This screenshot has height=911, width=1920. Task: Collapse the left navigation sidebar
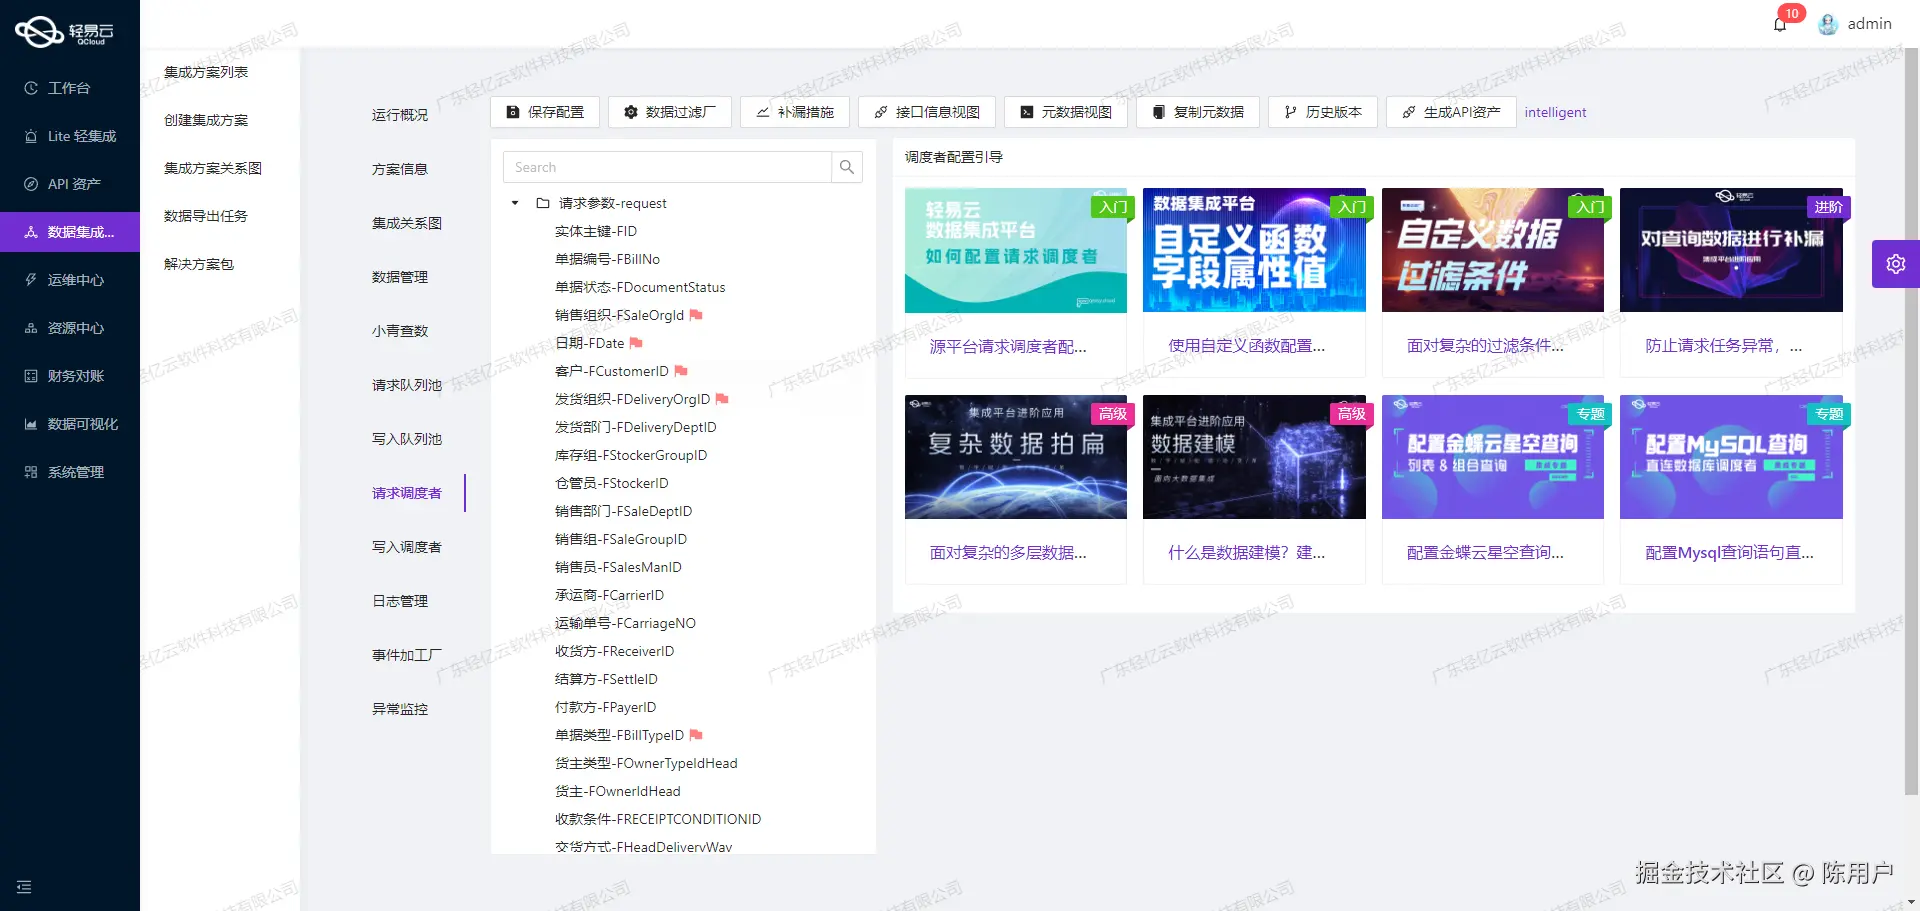coord(23,886)
